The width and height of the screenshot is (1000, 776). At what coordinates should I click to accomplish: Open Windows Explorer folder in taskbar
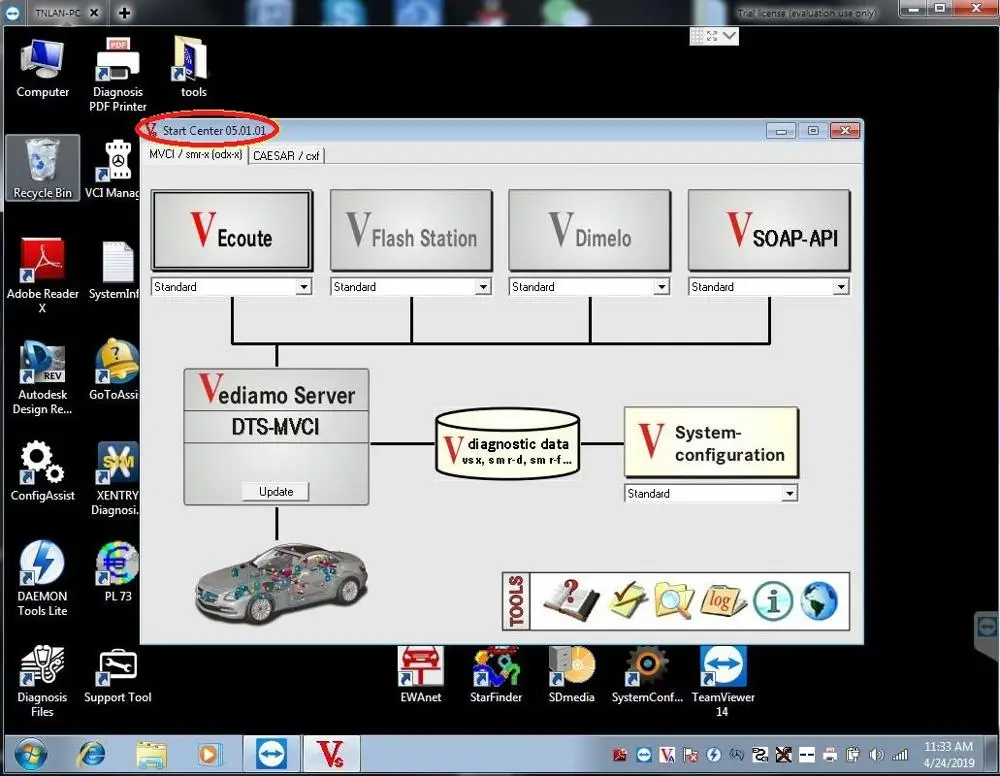[151, 755]
